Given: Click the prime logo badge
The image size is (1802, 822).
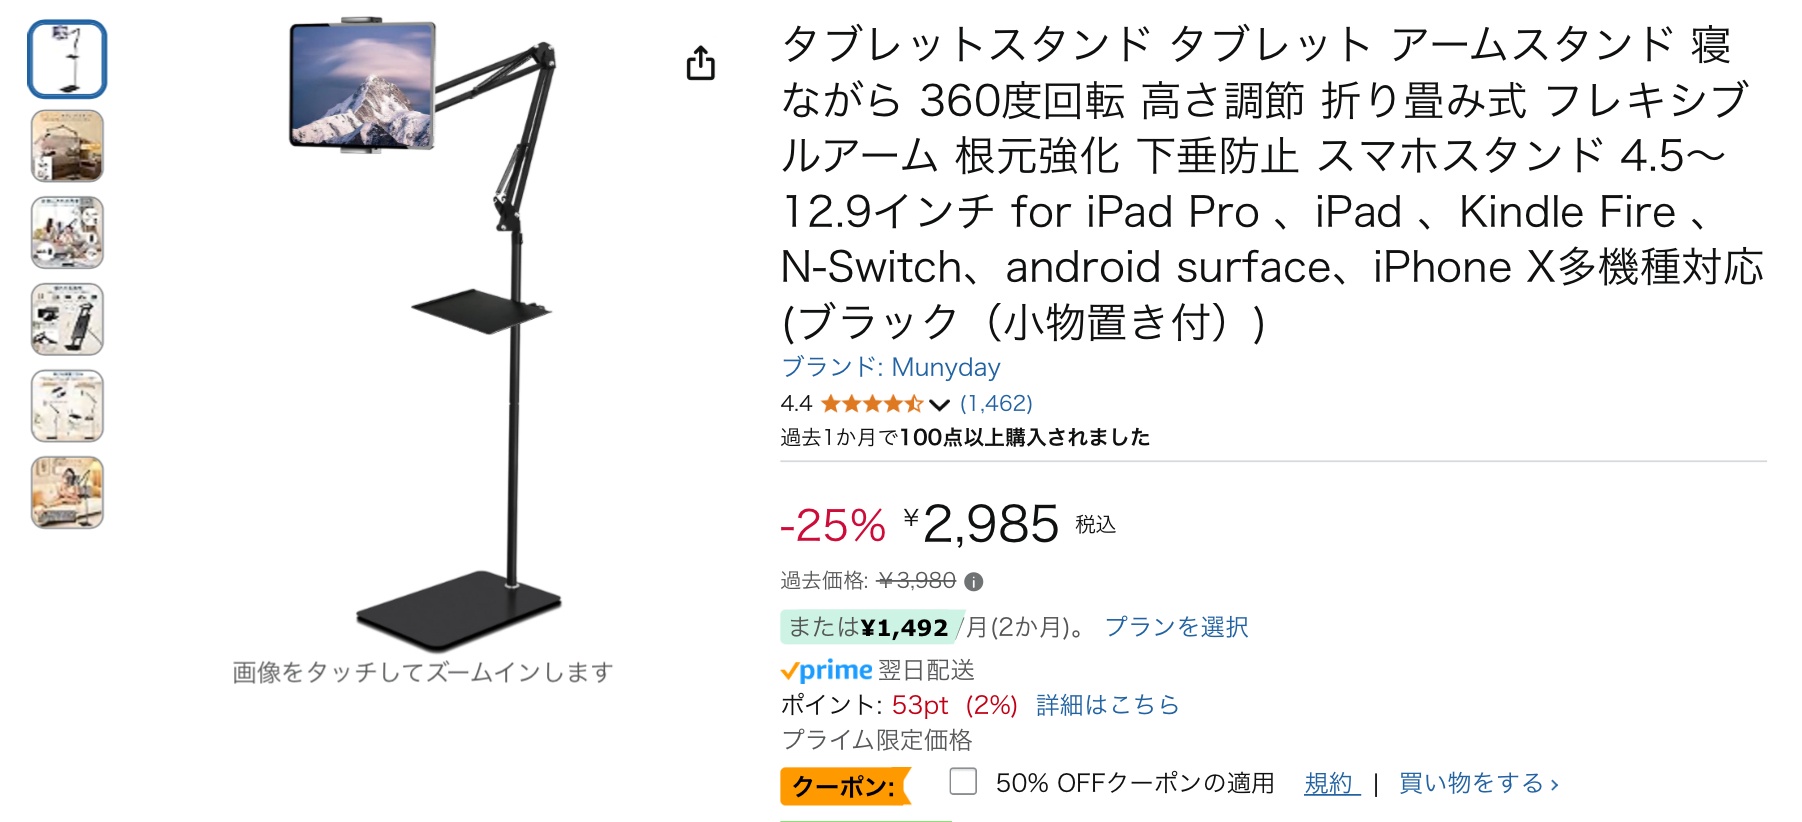Looking at the screenshot, I should pos(827,670).
